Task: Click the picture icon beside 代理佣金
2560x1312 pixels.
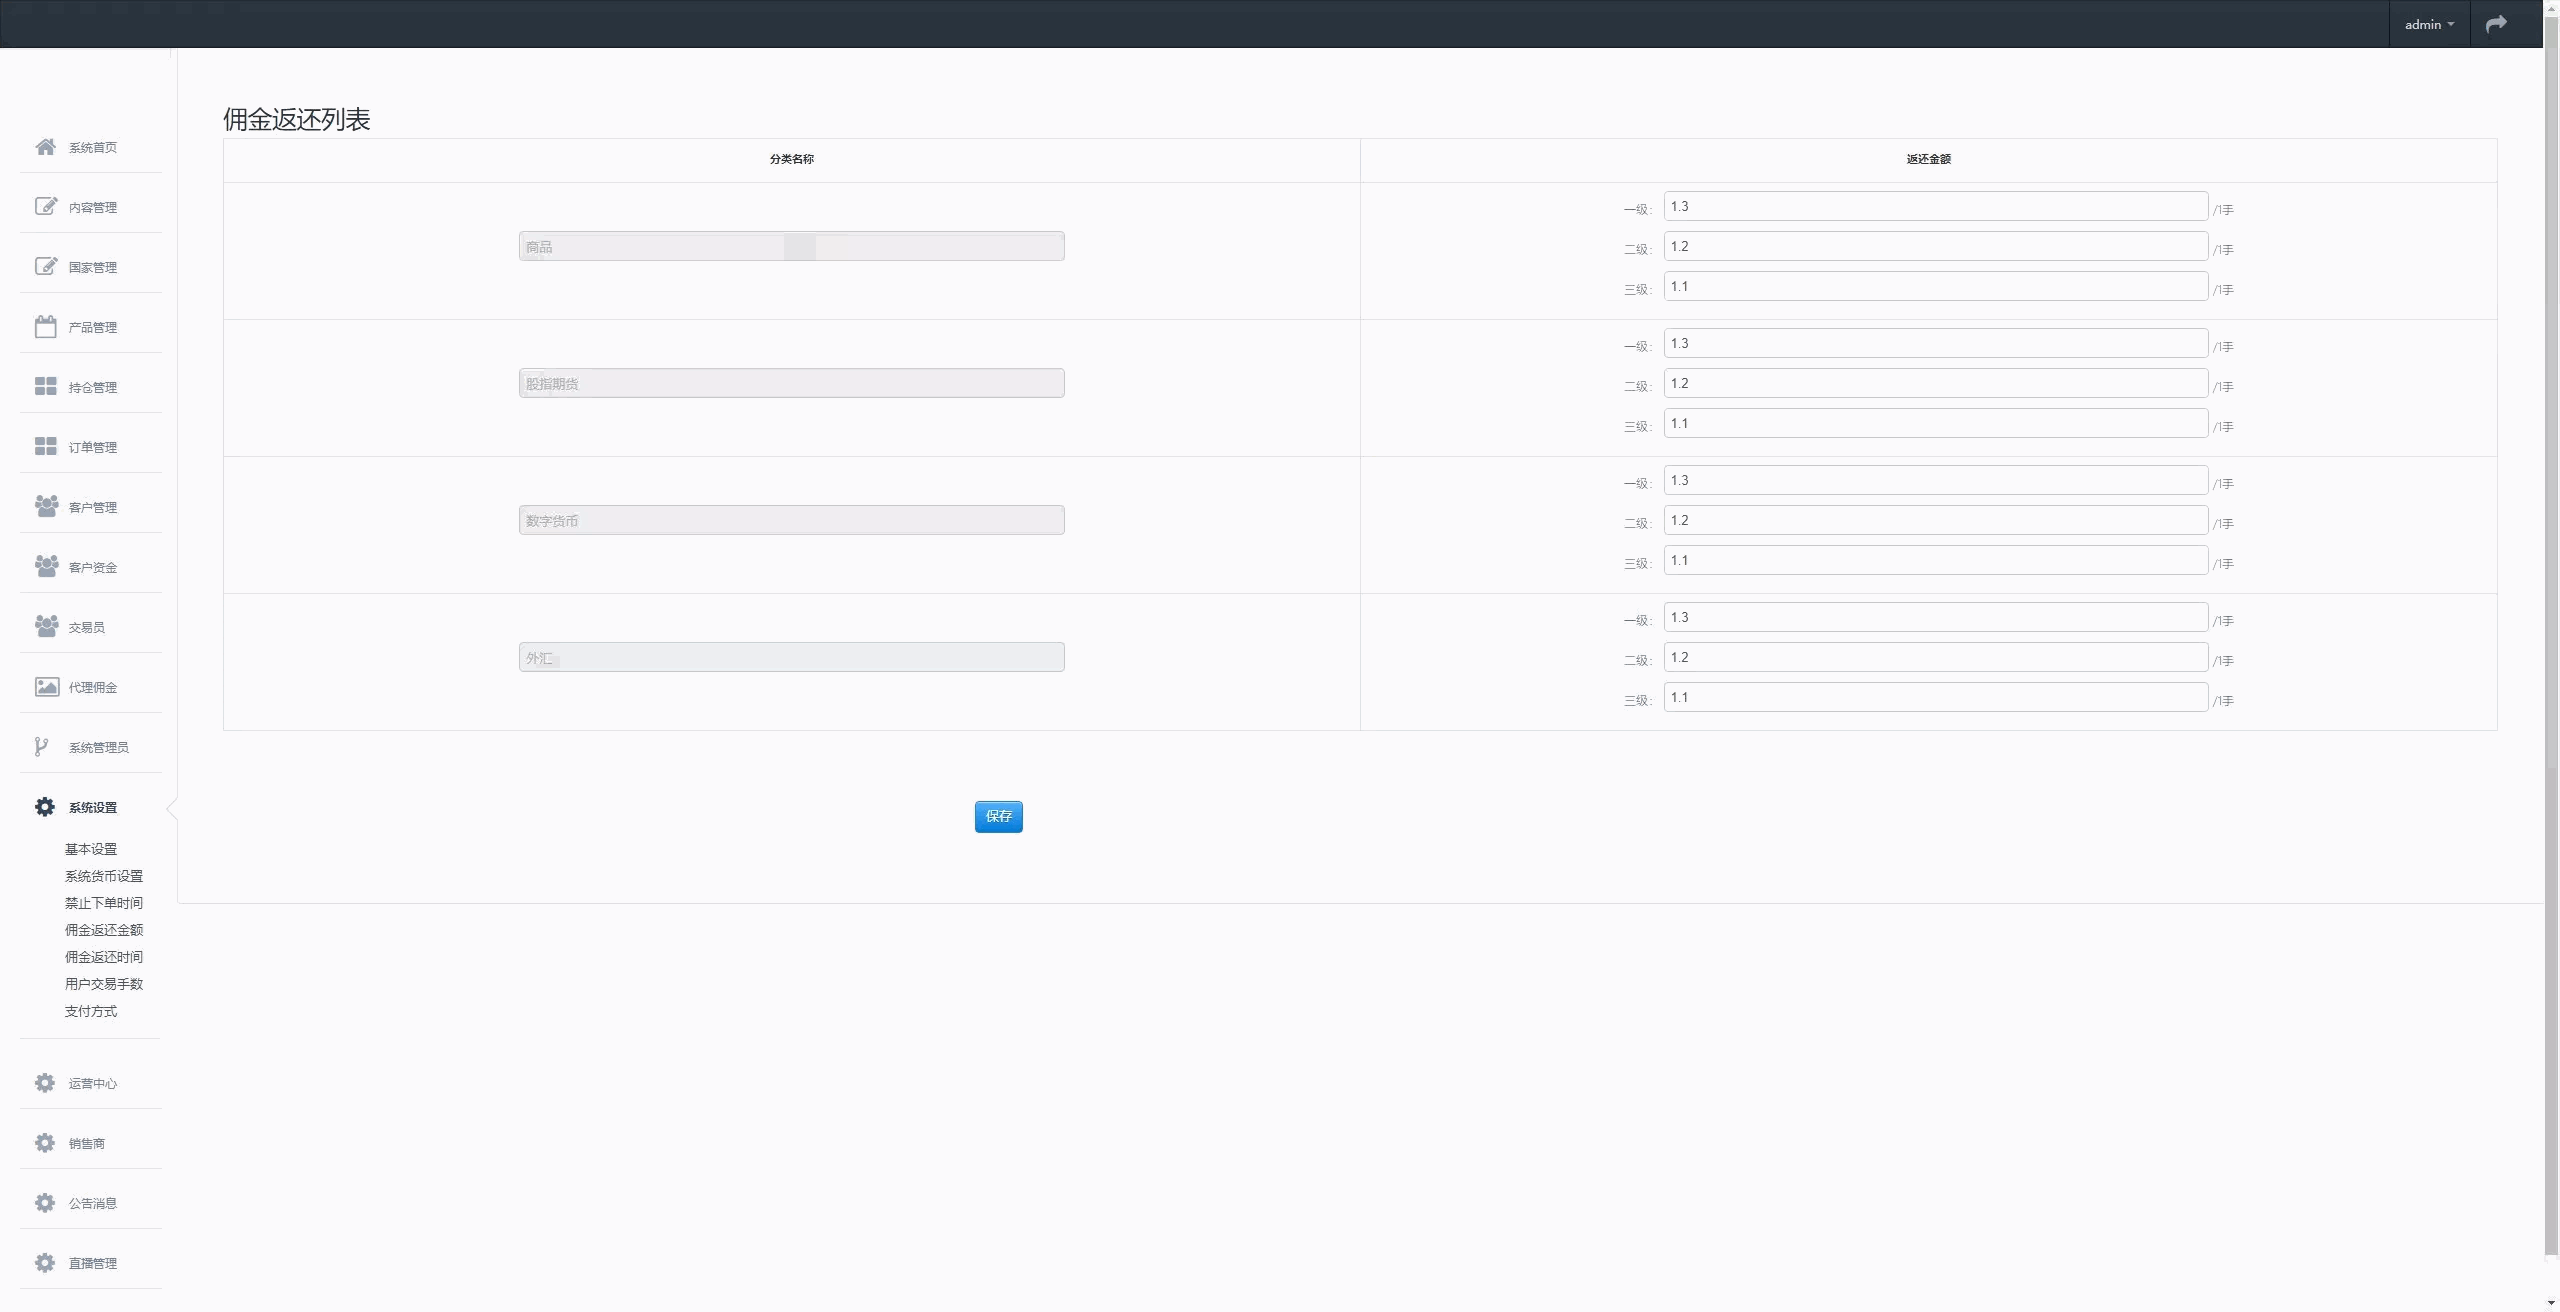Action: coord(46,687)
